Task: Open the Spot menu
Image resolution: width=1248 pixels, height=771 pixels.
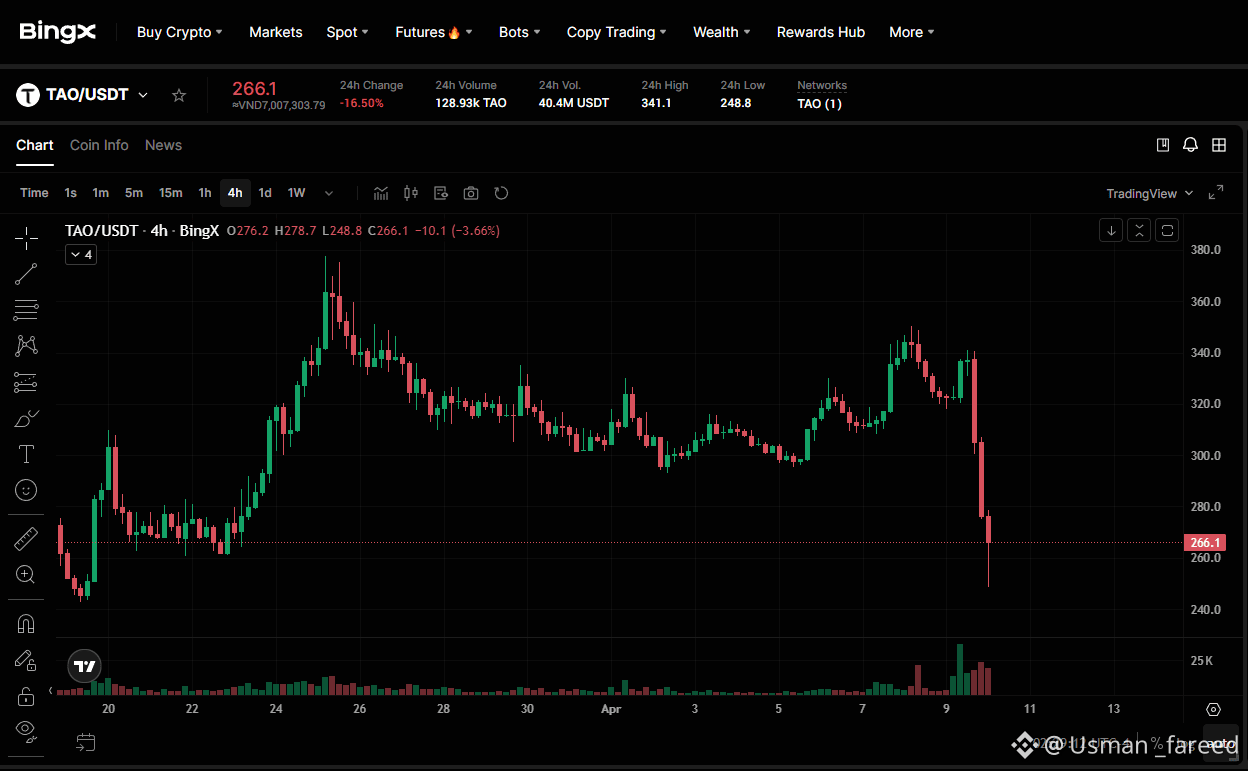Action: click(x=347, y=32)
